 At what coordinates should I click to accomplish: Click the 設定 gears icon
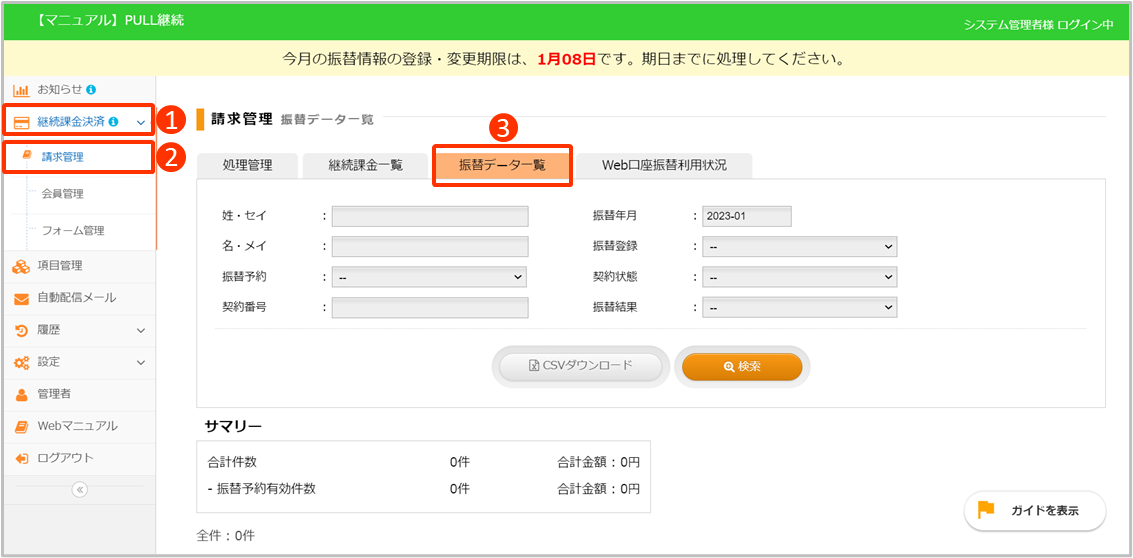(x=20, y=362)
